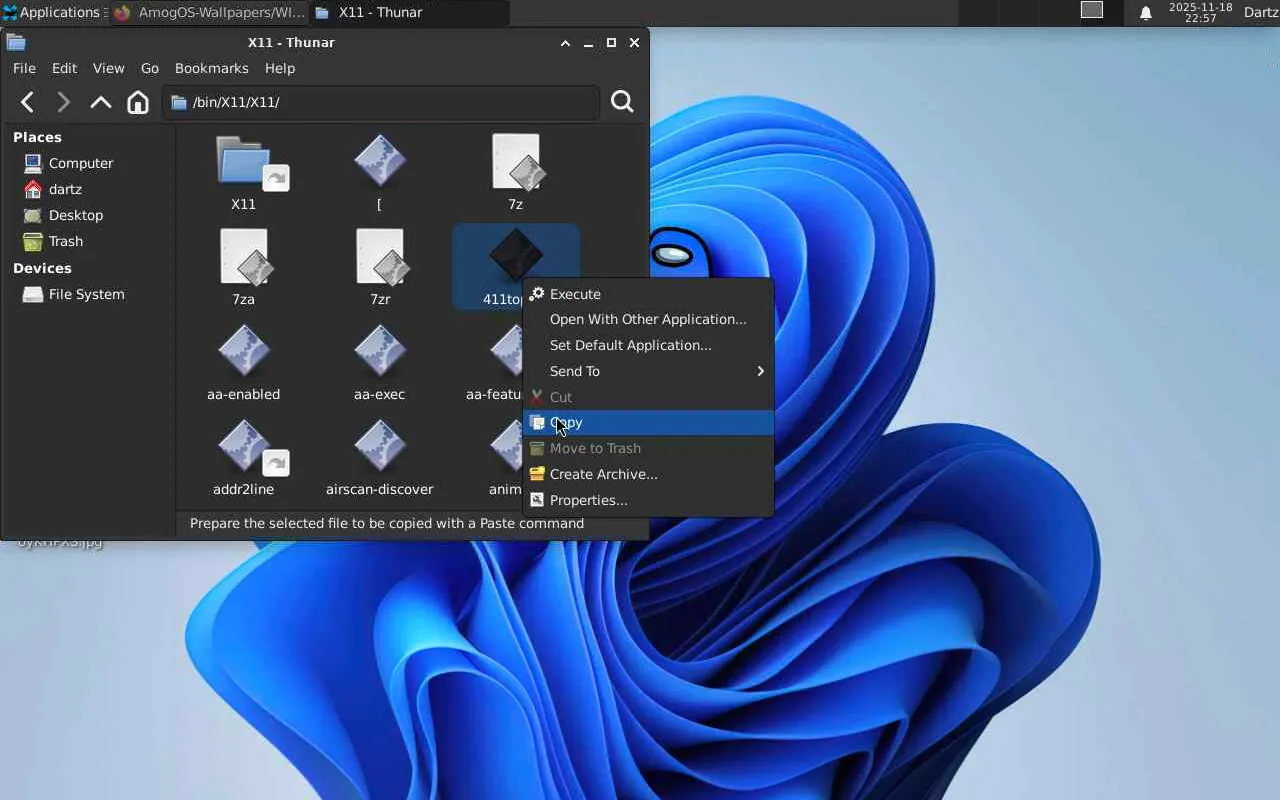Screen dimensions: 1280x800
Task: Choose Create Archive... in context menu
Action: point(648,474)
